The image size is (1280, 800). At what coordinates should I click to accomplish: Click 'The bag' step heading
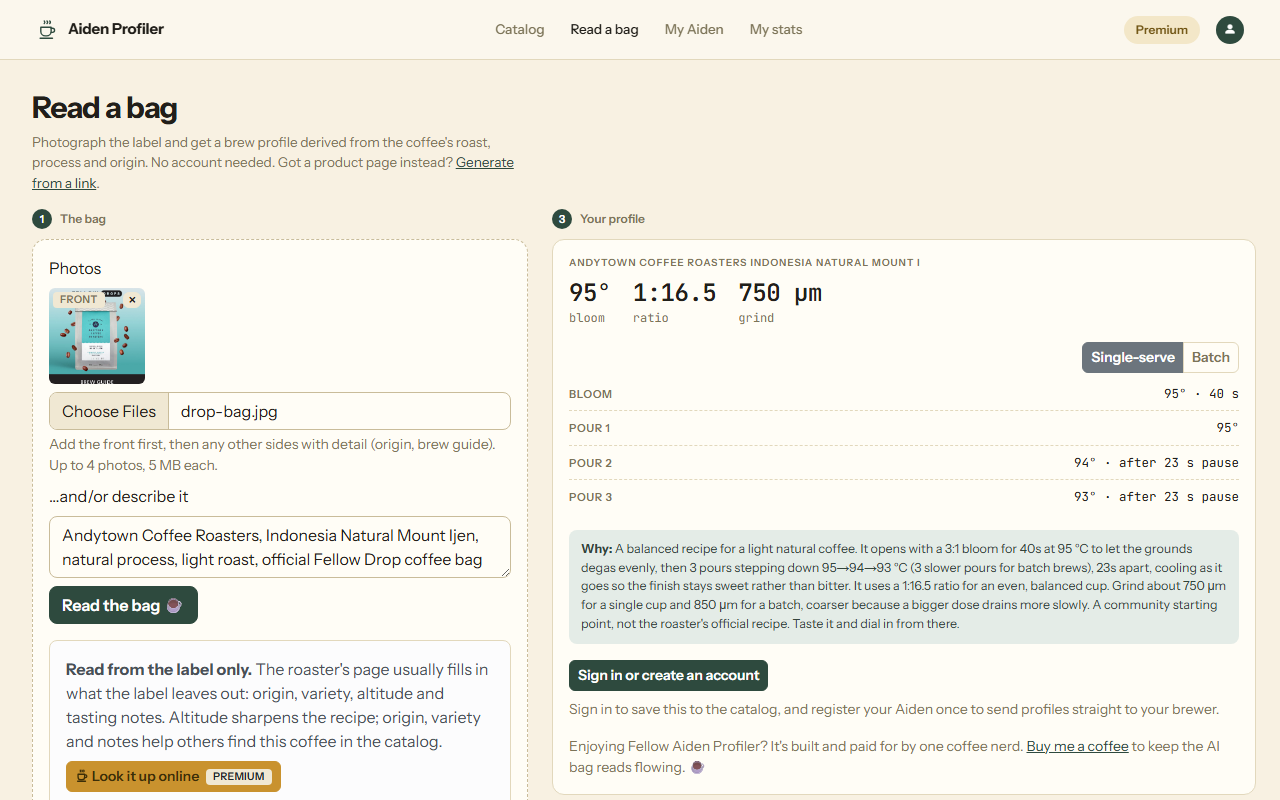pos(82,218)
